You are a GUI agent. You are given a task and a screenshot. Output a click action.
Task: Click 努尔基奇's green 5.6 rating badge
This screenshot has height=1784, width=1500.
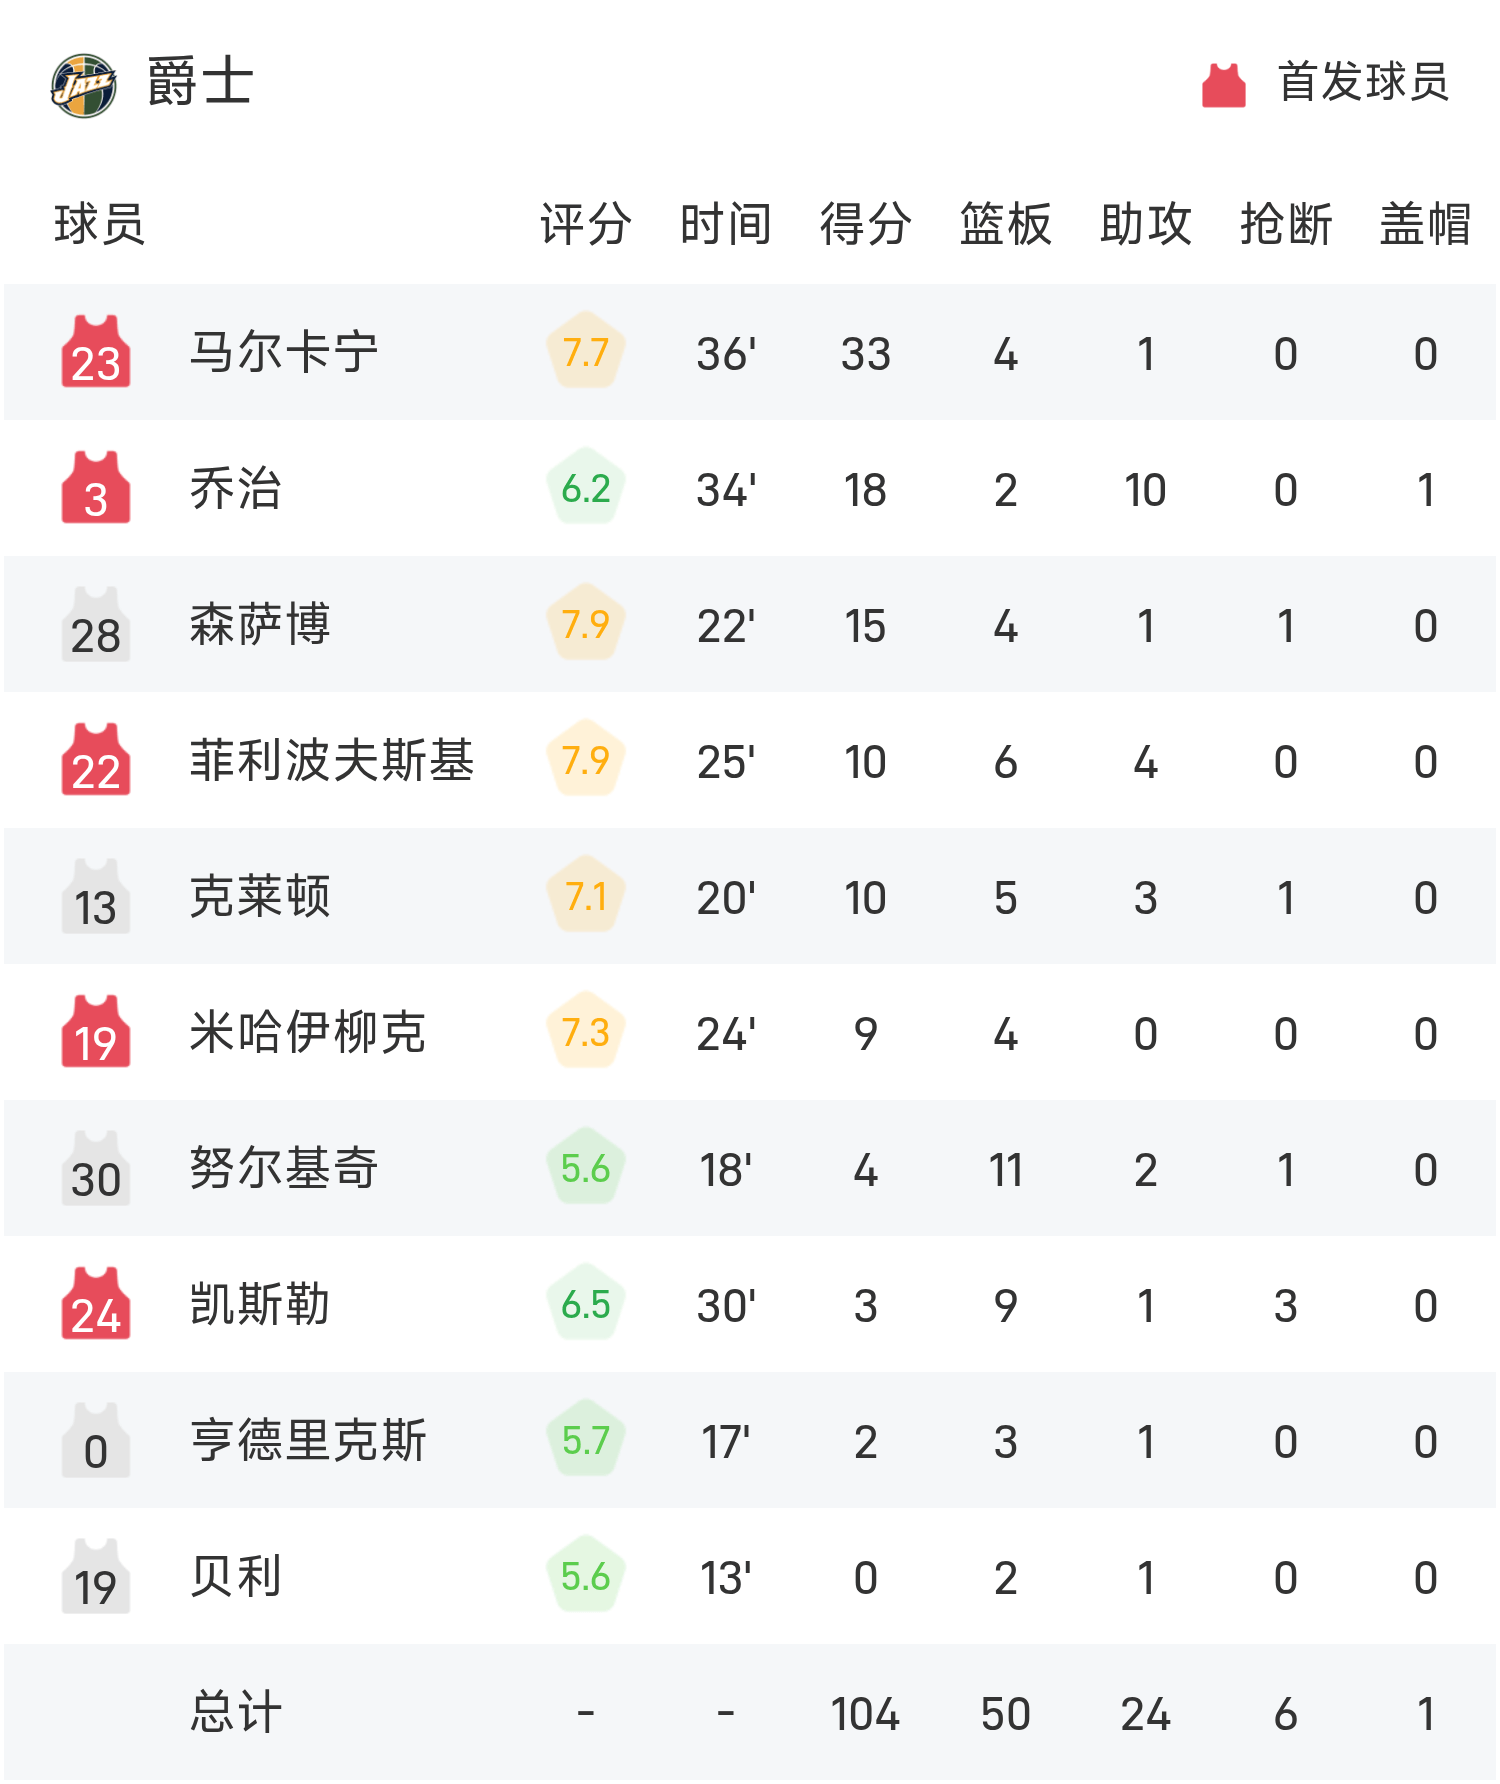coord(586,1168)
